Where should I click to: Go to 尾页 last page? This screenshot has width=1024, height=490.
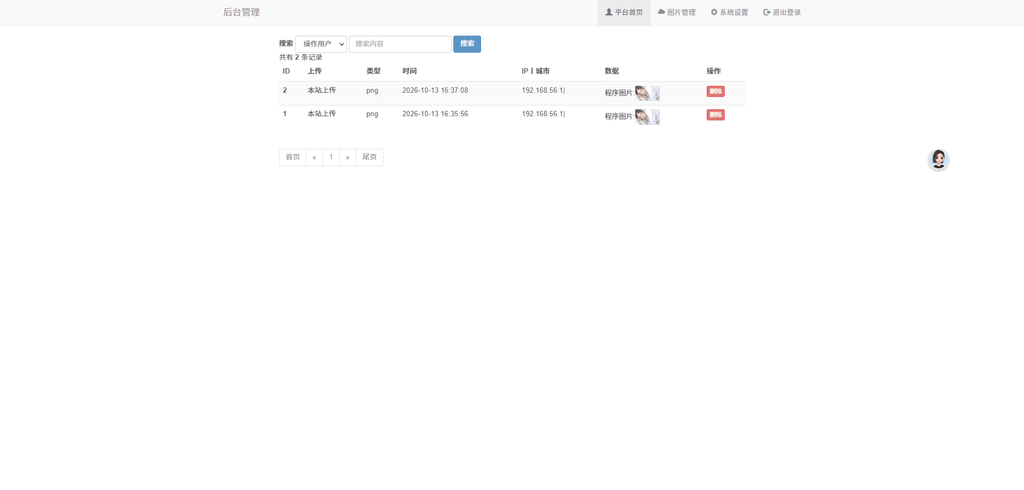click(370, 157)
